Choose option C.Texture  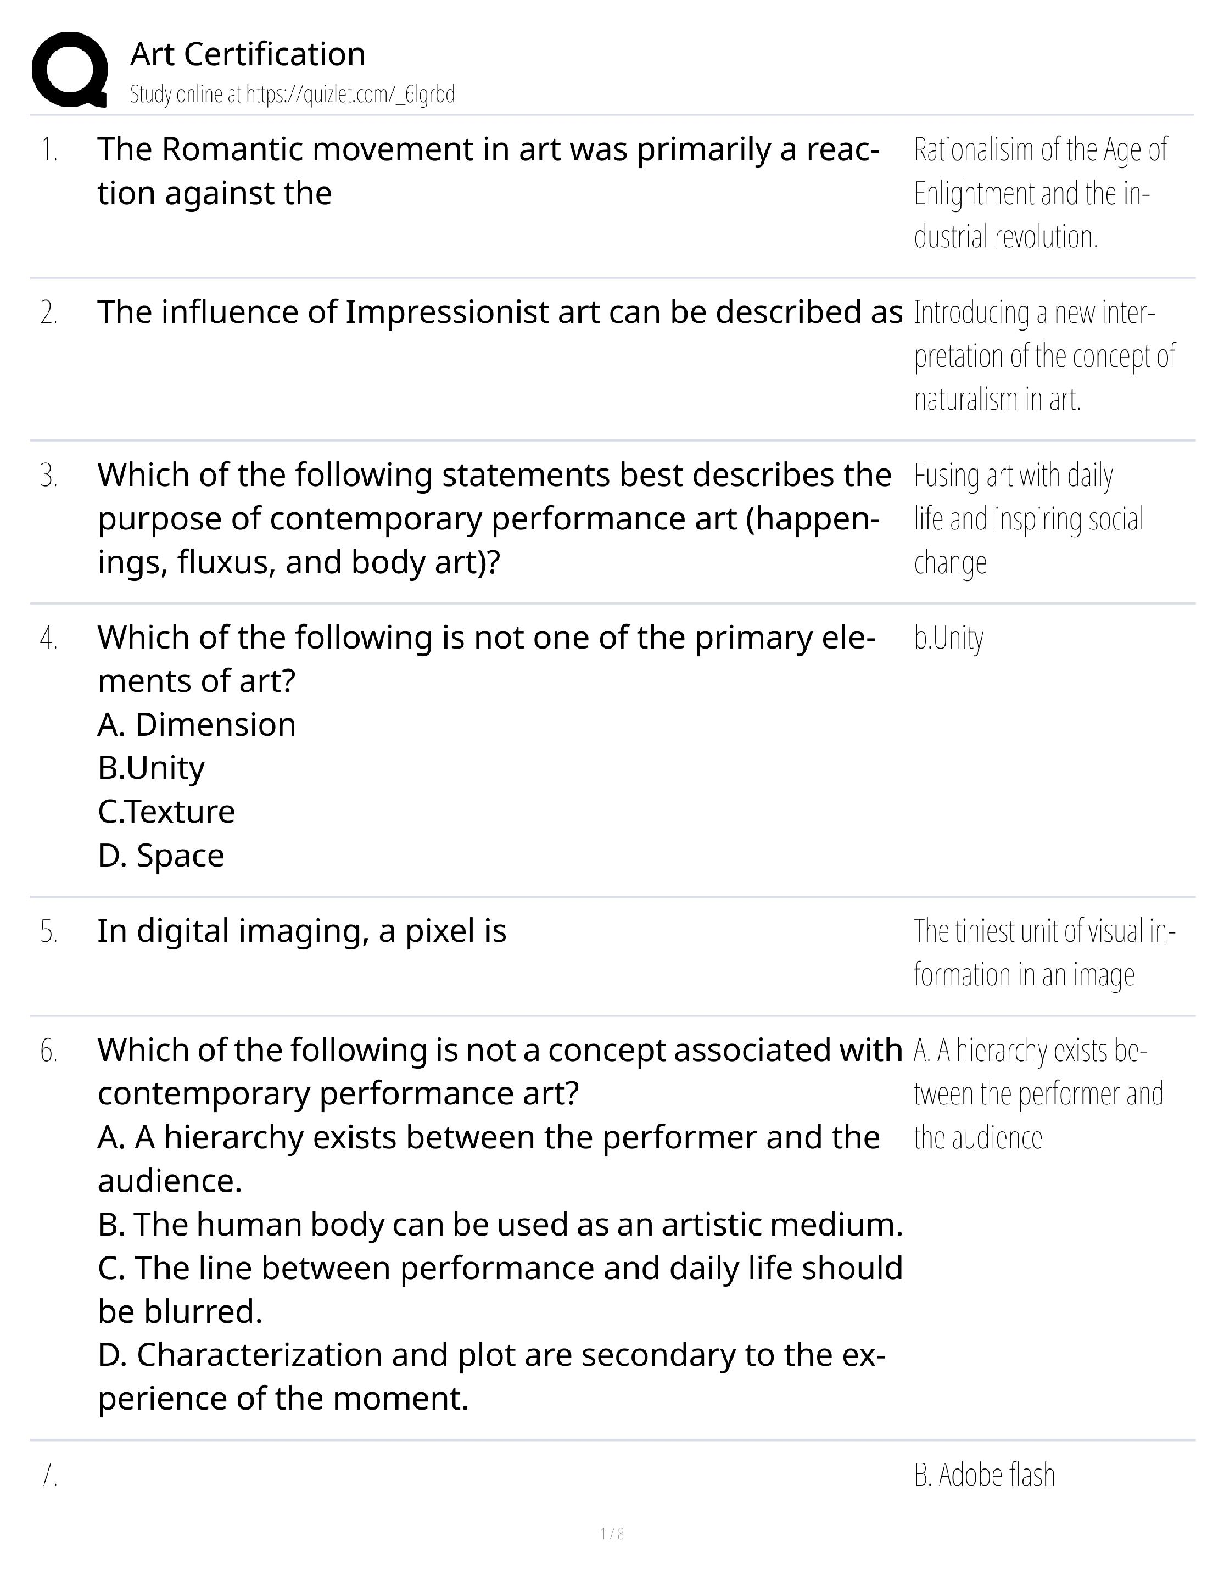pos(166,811)
